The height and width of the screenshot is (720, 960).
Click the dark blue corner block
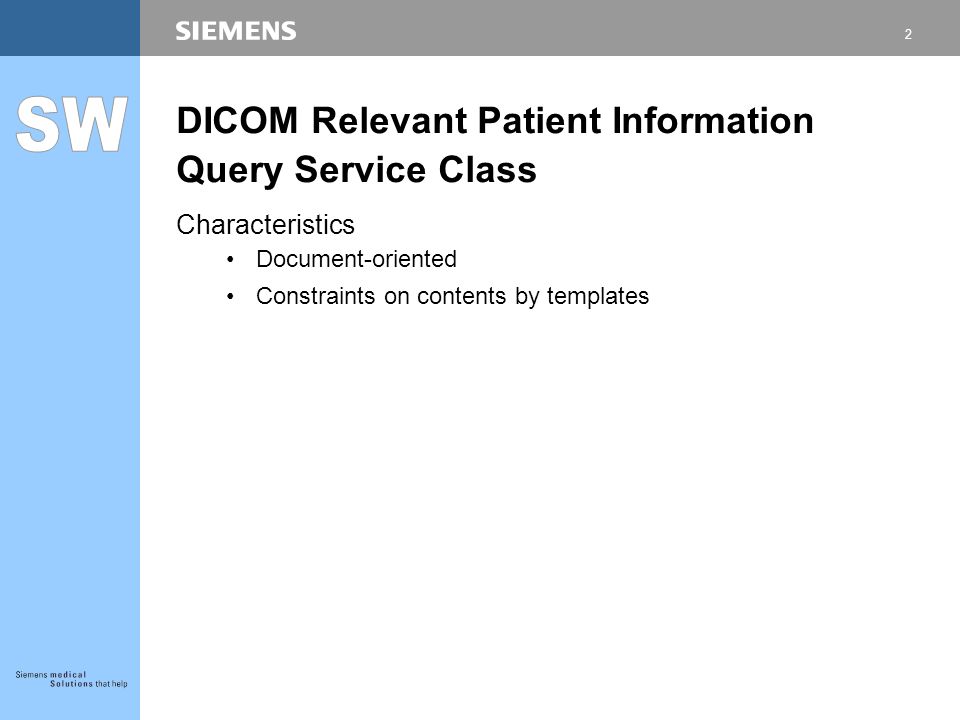coord(70,28)
